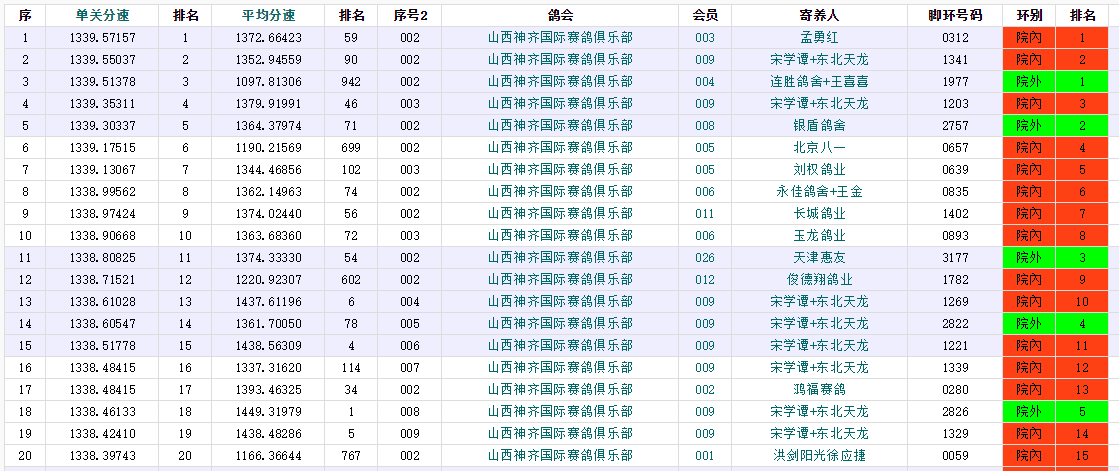Open member number 008 link
The image size is (1119, 471).
pyautogui.click(x=704, y=126)
